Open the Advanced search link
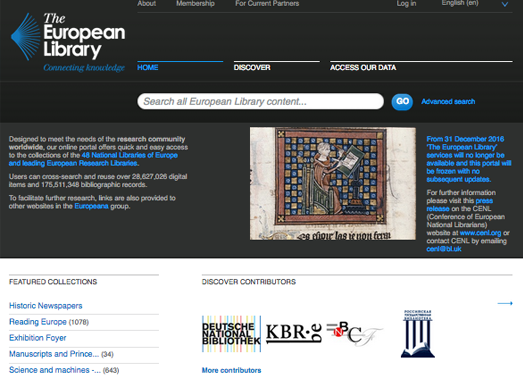The image size is (523, 375). 448,101
